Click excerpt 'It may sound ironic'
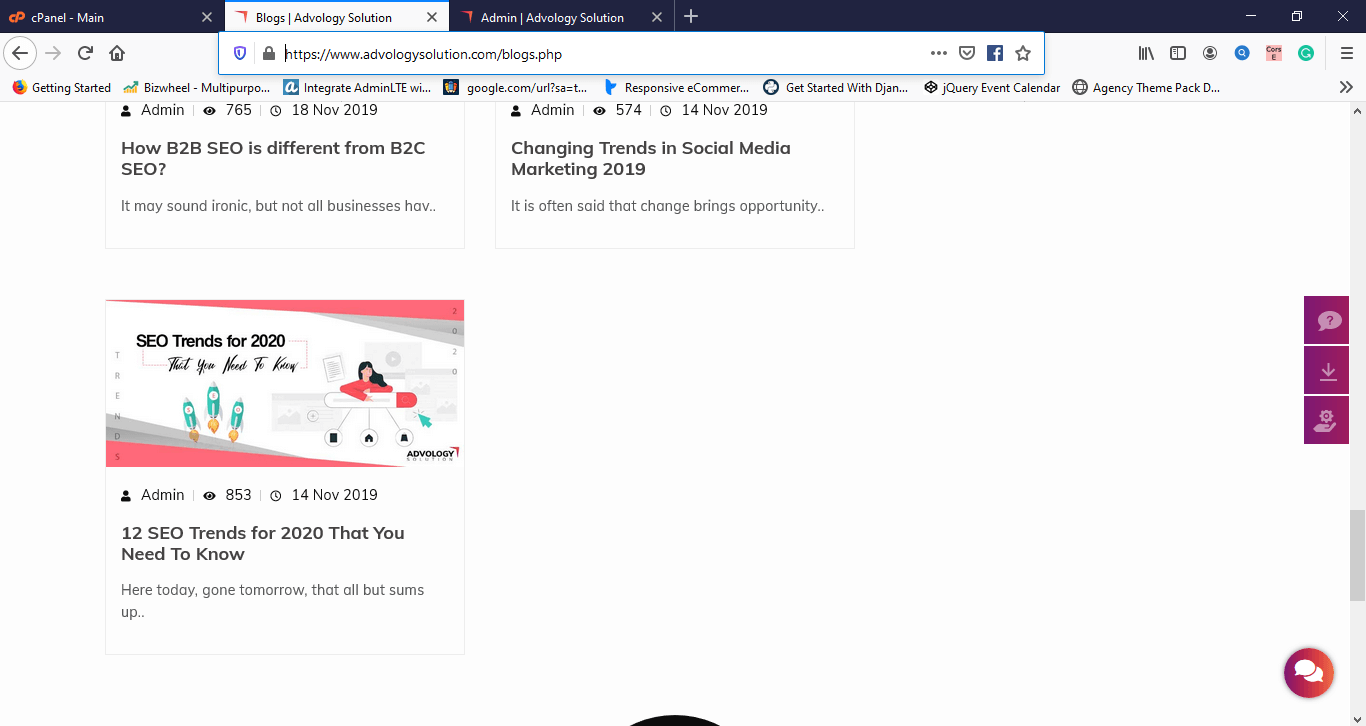Viewport: 1366px width, 726px height. click(x=278, y=206)
